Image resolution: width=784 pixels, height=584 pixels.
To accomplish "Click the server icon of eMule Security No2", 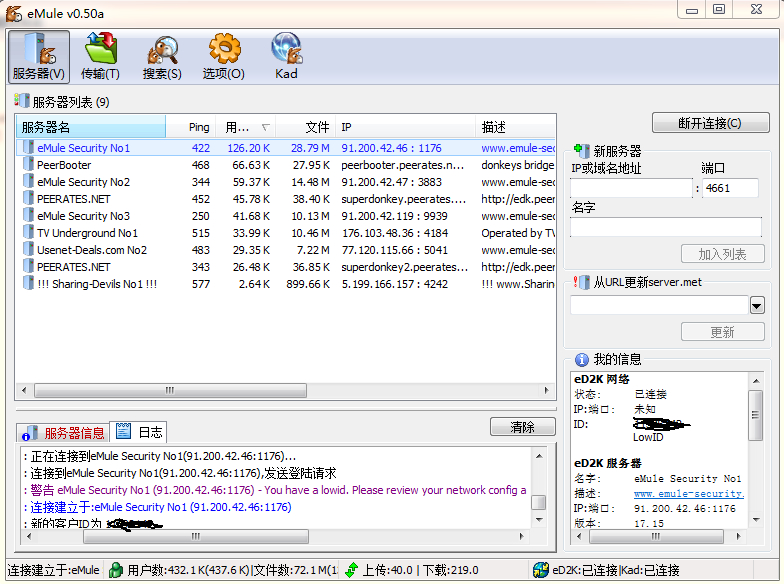I will coord(28,182).
